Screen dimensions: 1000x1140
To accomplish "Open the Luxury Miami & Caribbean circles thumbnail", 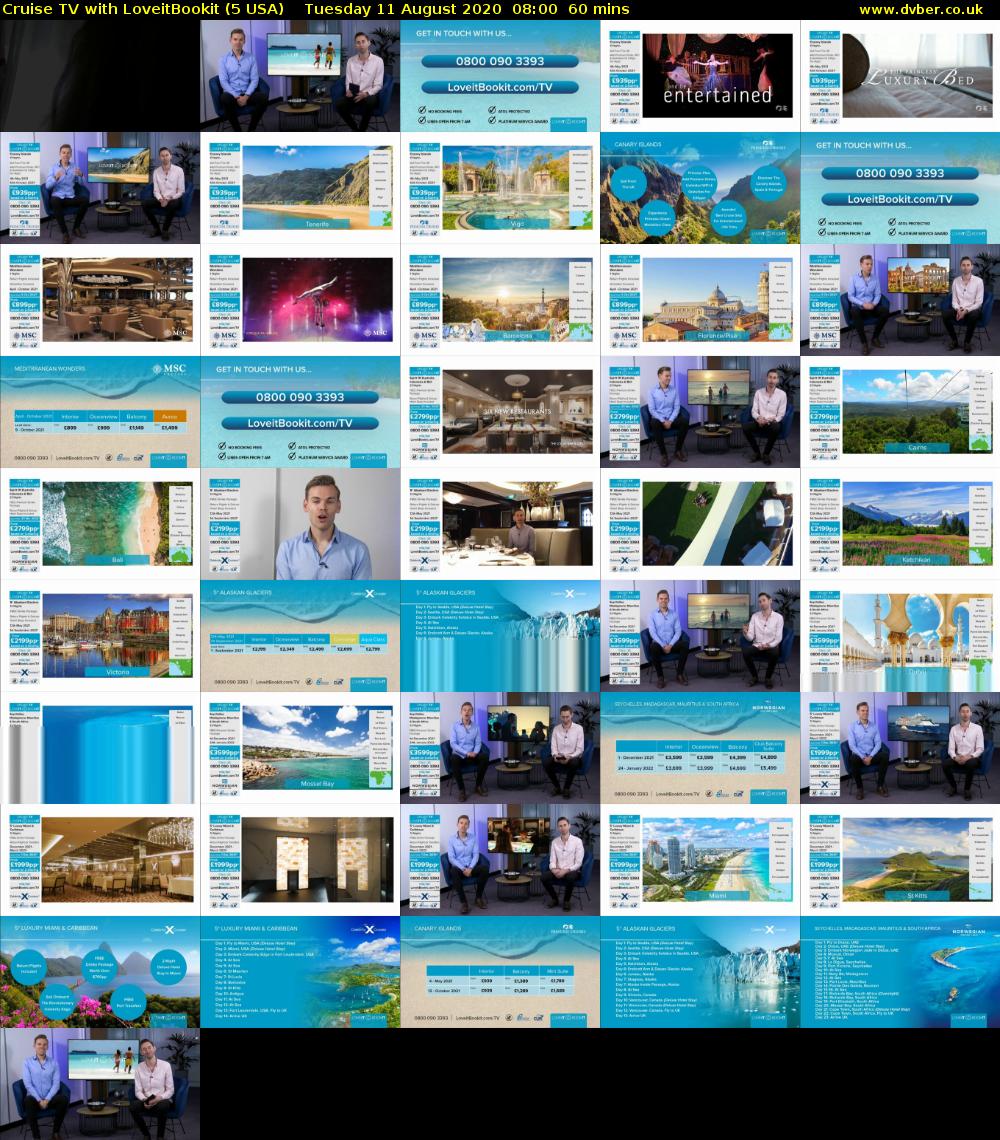I will click(100, 971).
